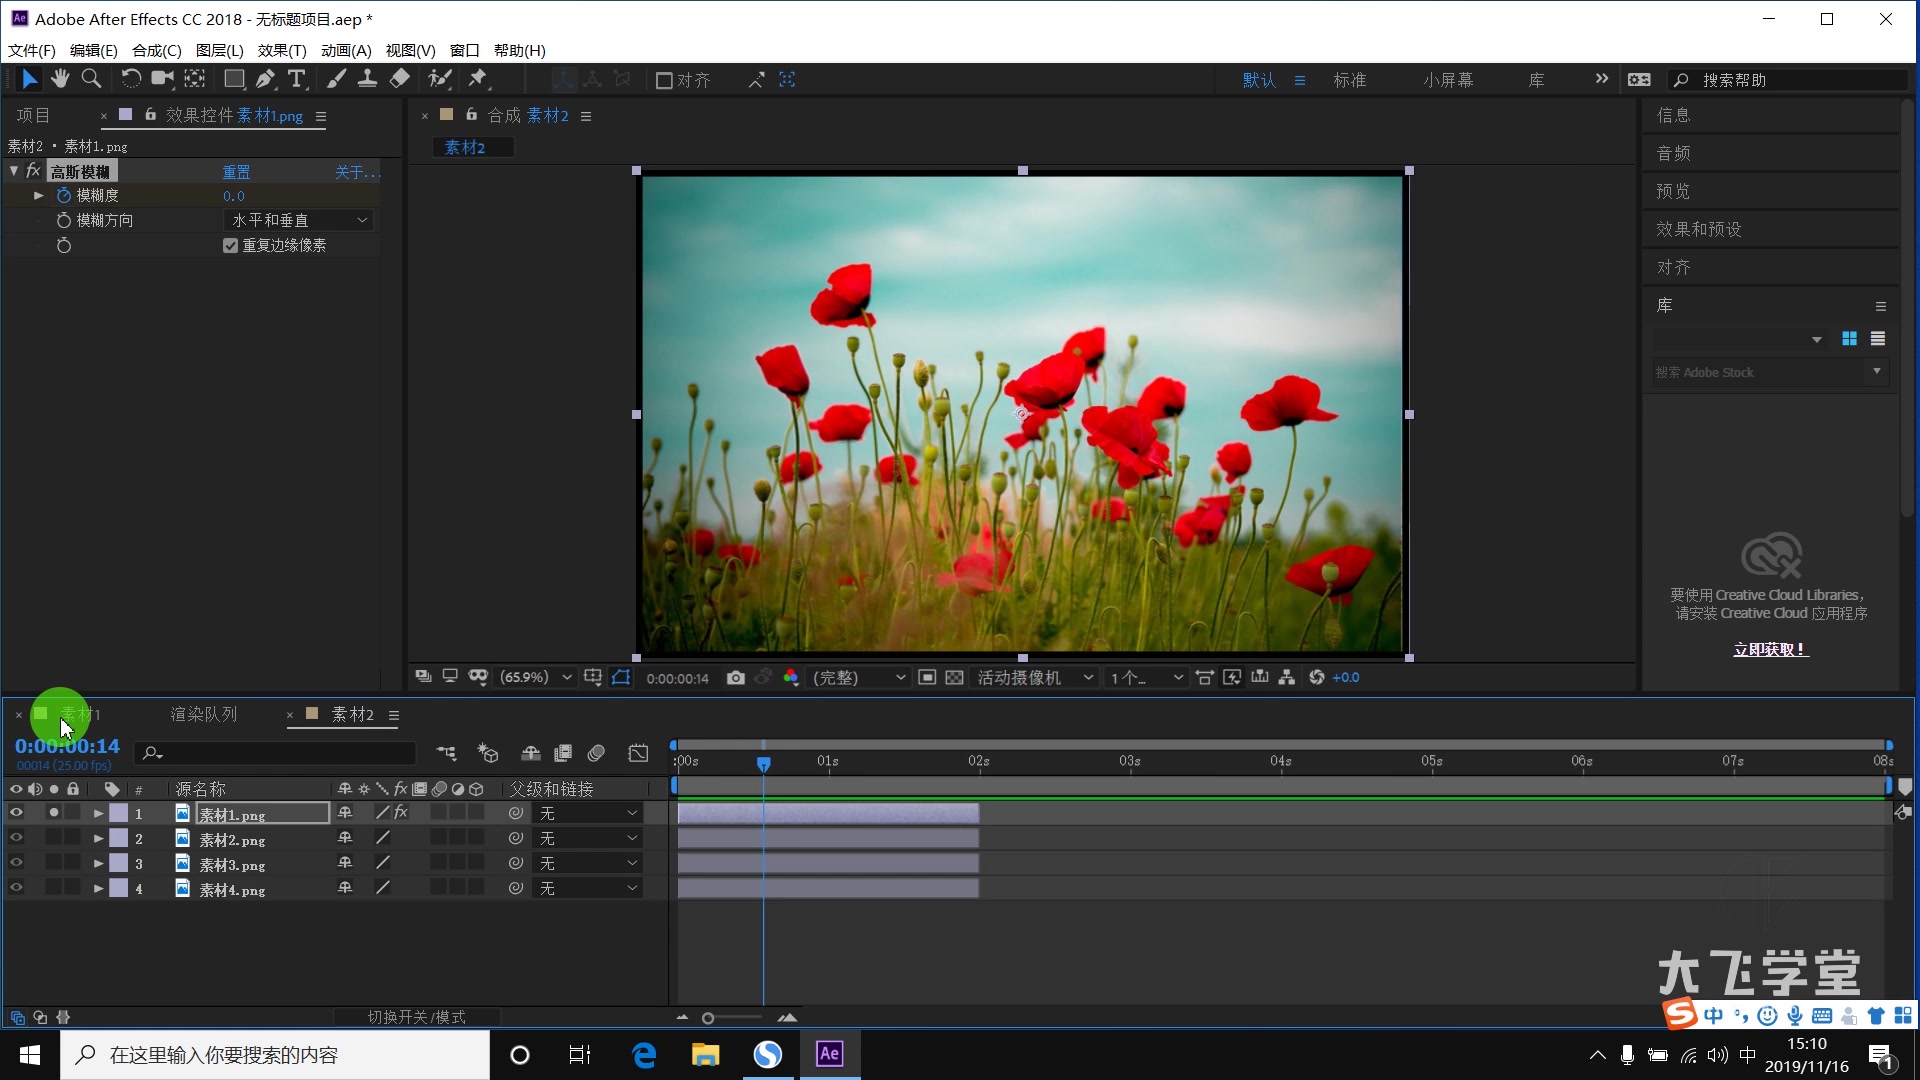Screen dimensions: 1920x1080
Task: Open the 文件(F) menu
Action: point(32,50)
